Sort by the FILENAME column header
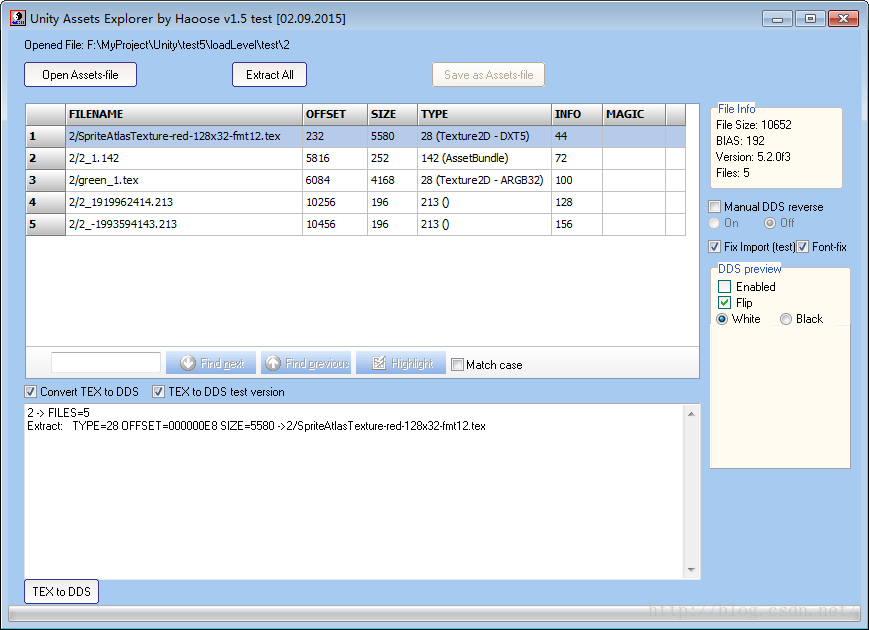 tap(184, 114)
